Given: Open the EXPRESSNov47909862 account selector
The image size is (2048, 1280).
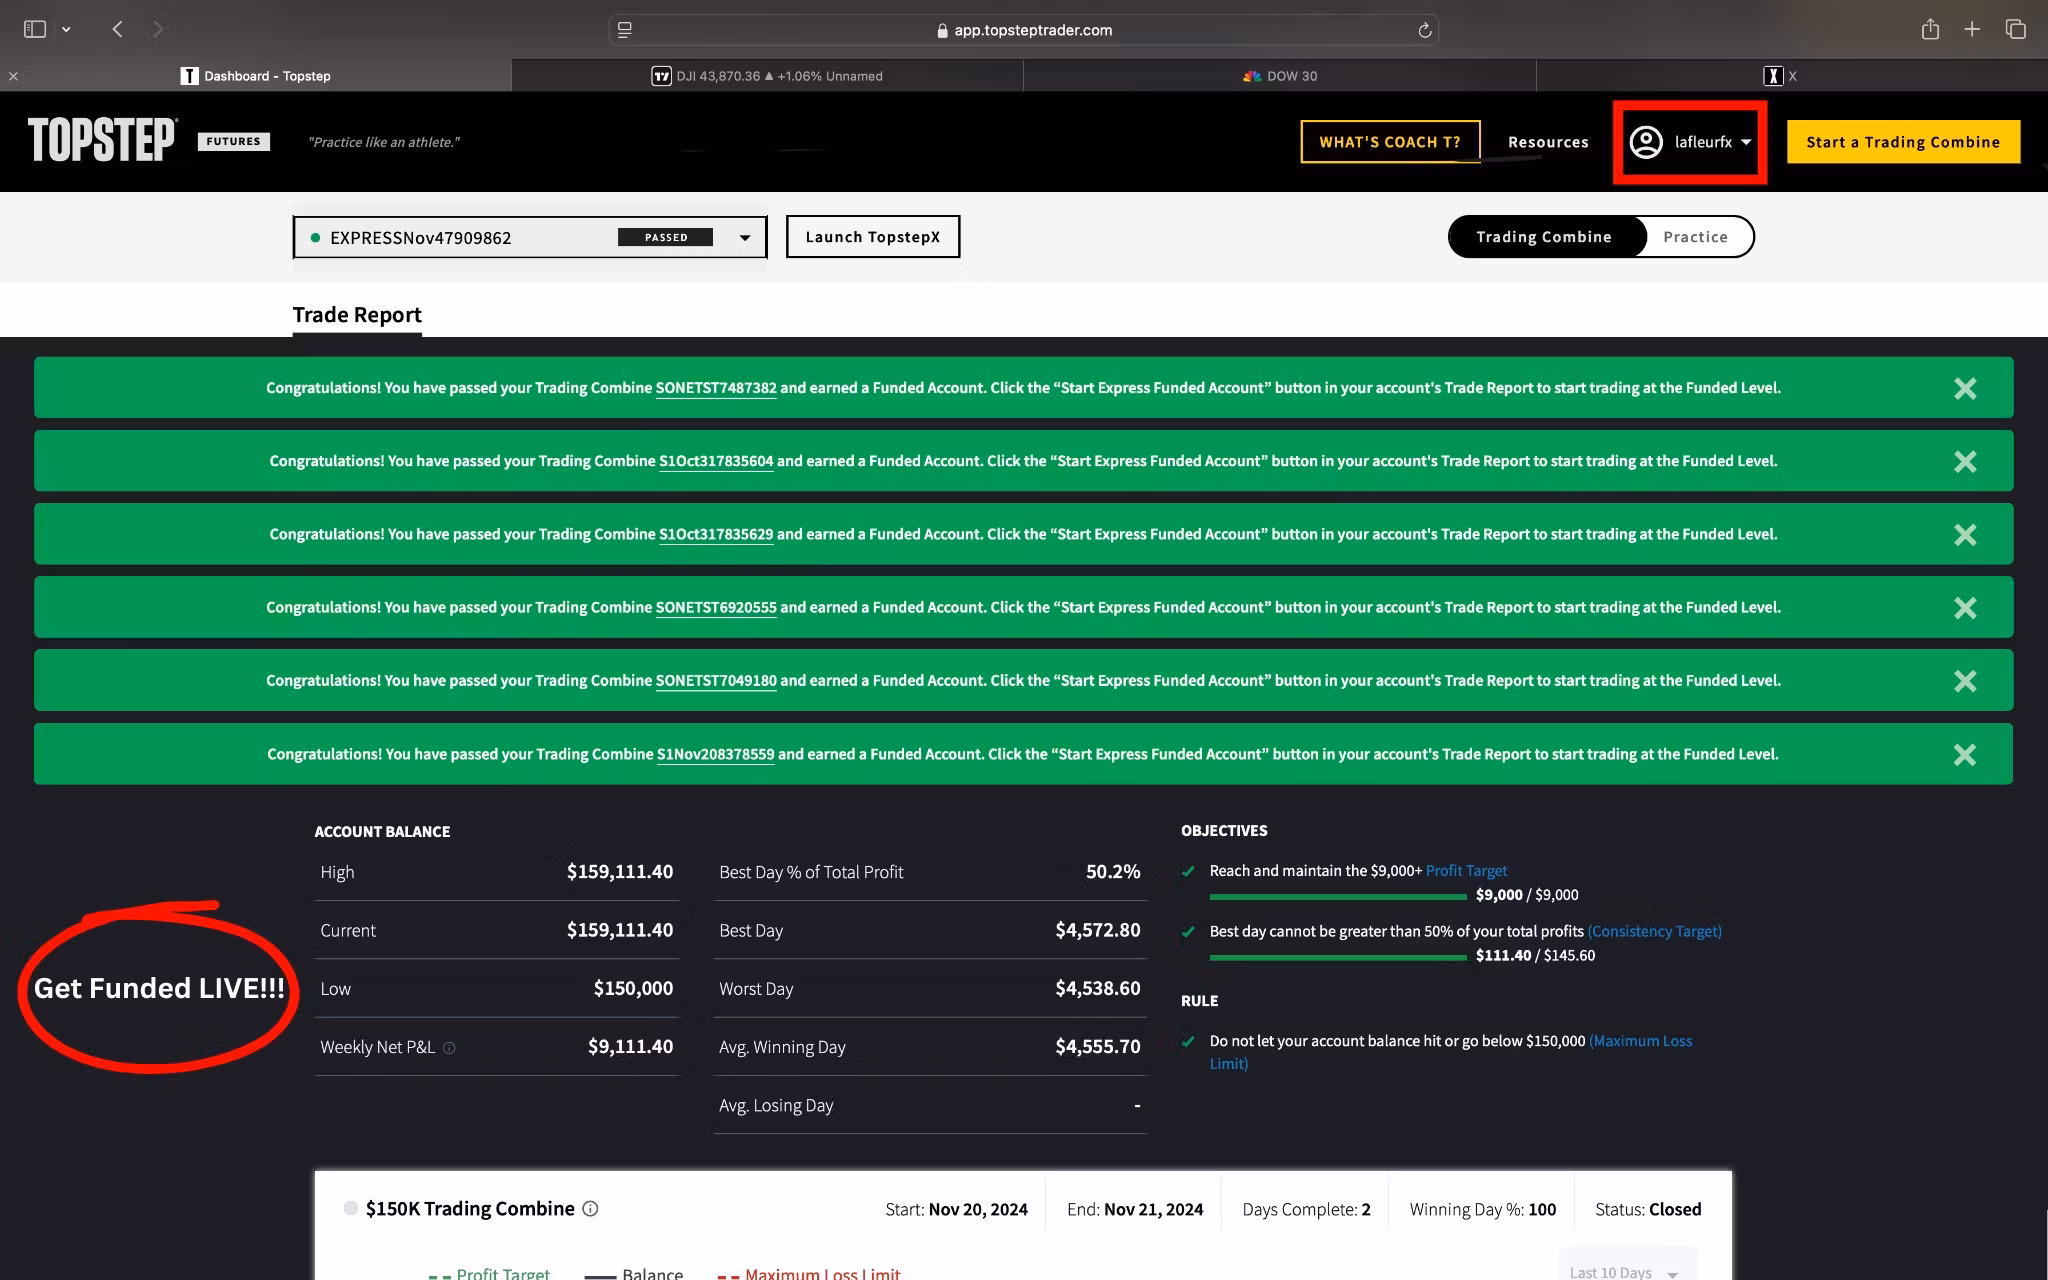Looking at the screenshot, I should (x=530, y=237).
